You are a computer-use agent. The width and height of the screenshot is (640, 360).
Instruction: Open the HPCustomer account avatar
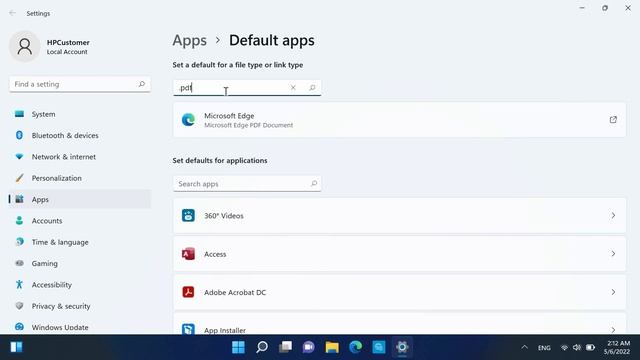pos(24,47)
